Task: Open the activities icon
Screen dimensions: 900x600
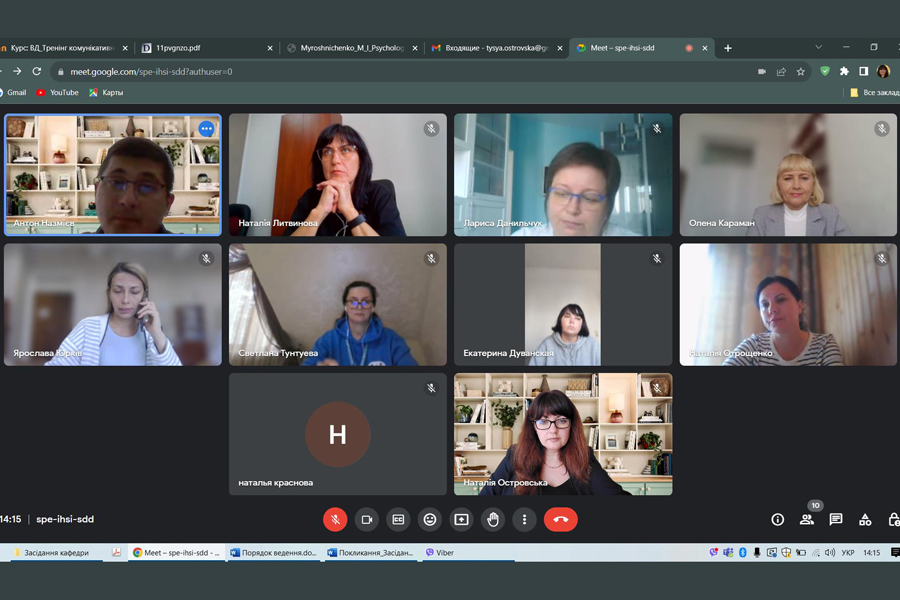Action: [x=865, y=520]
